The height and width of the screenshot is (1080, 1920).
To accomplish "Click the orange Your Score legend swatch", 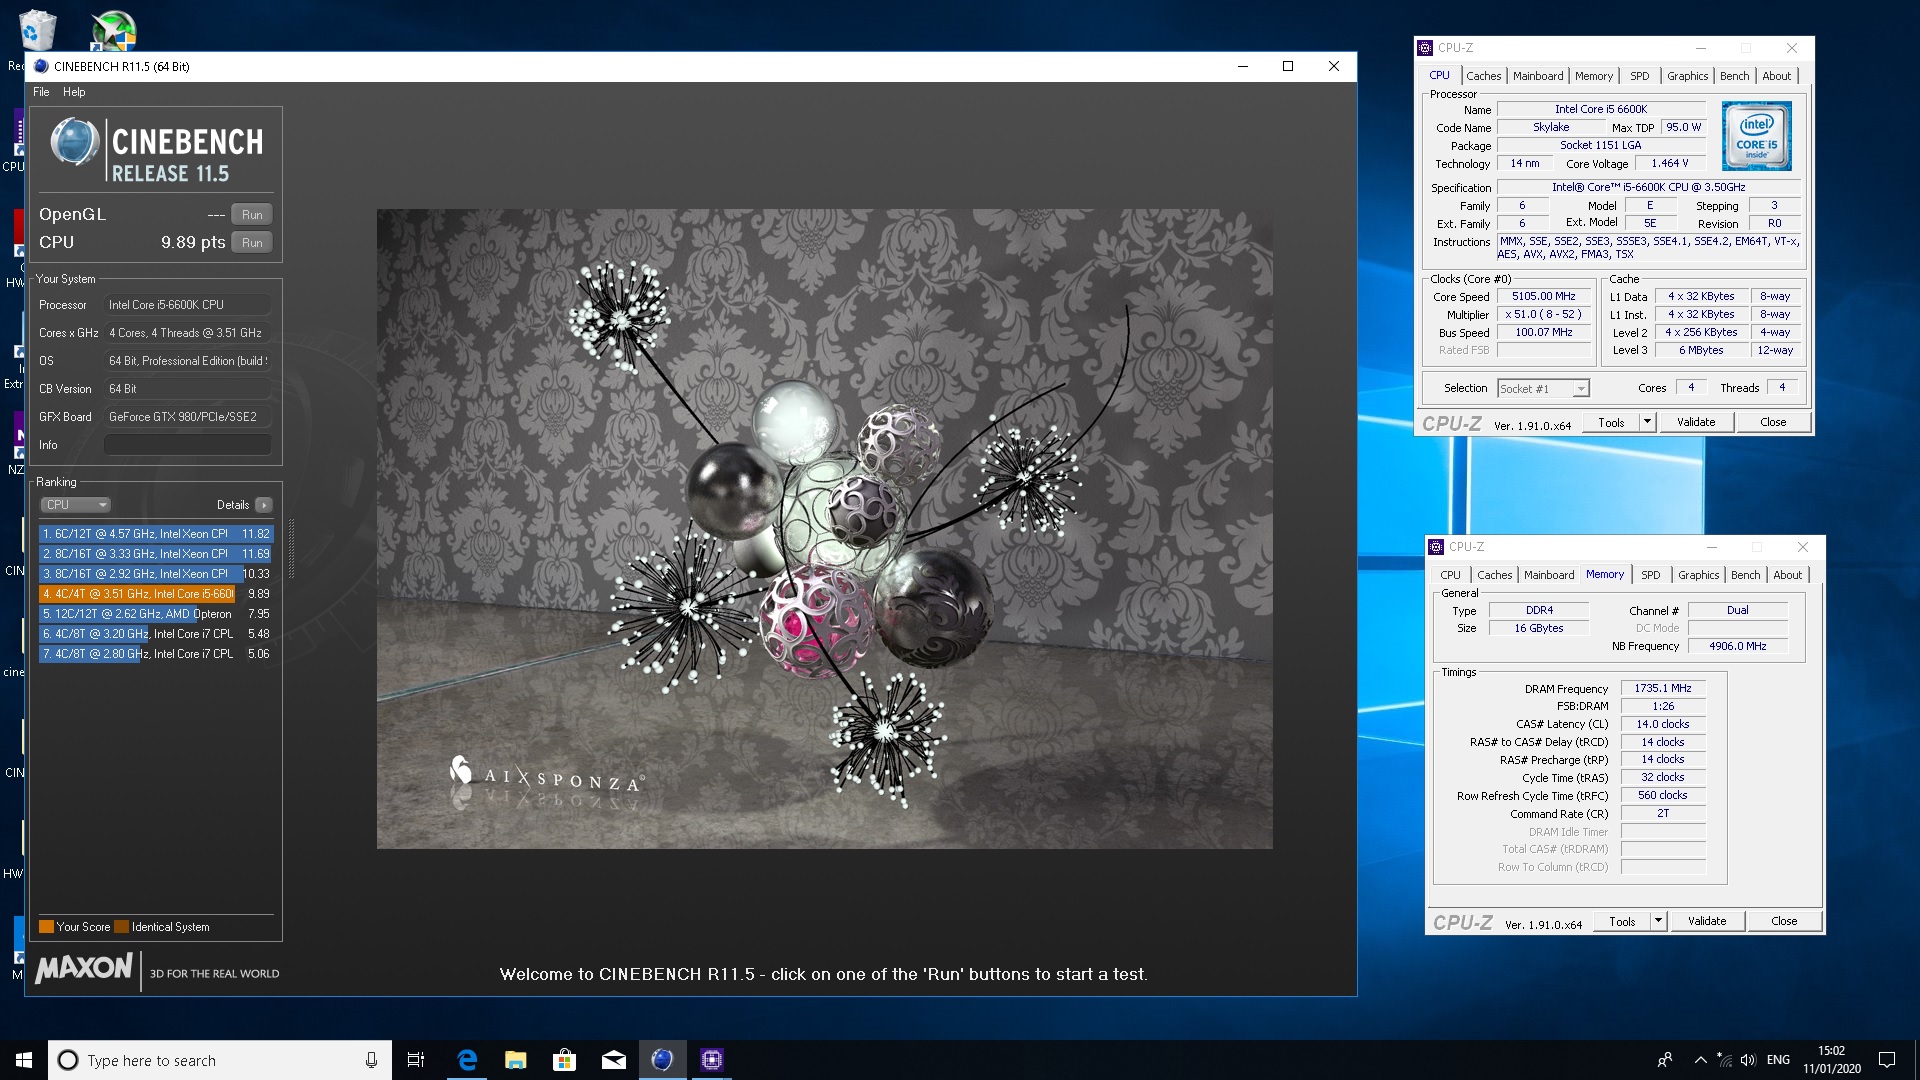I will pyautogui.click(x=46, y=926).
